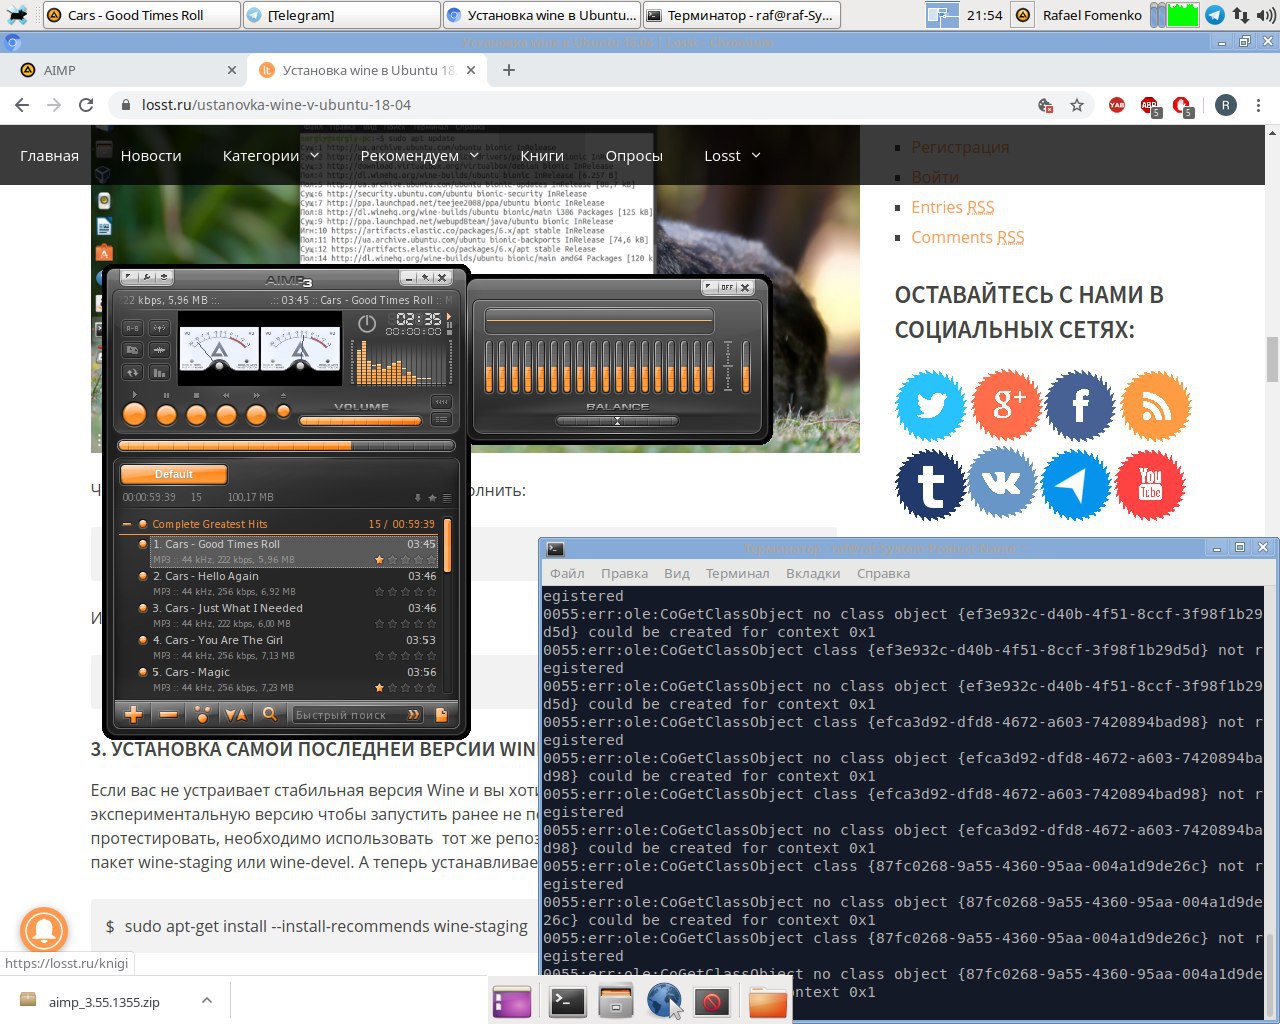Reload the browser page

pos(86,105)
